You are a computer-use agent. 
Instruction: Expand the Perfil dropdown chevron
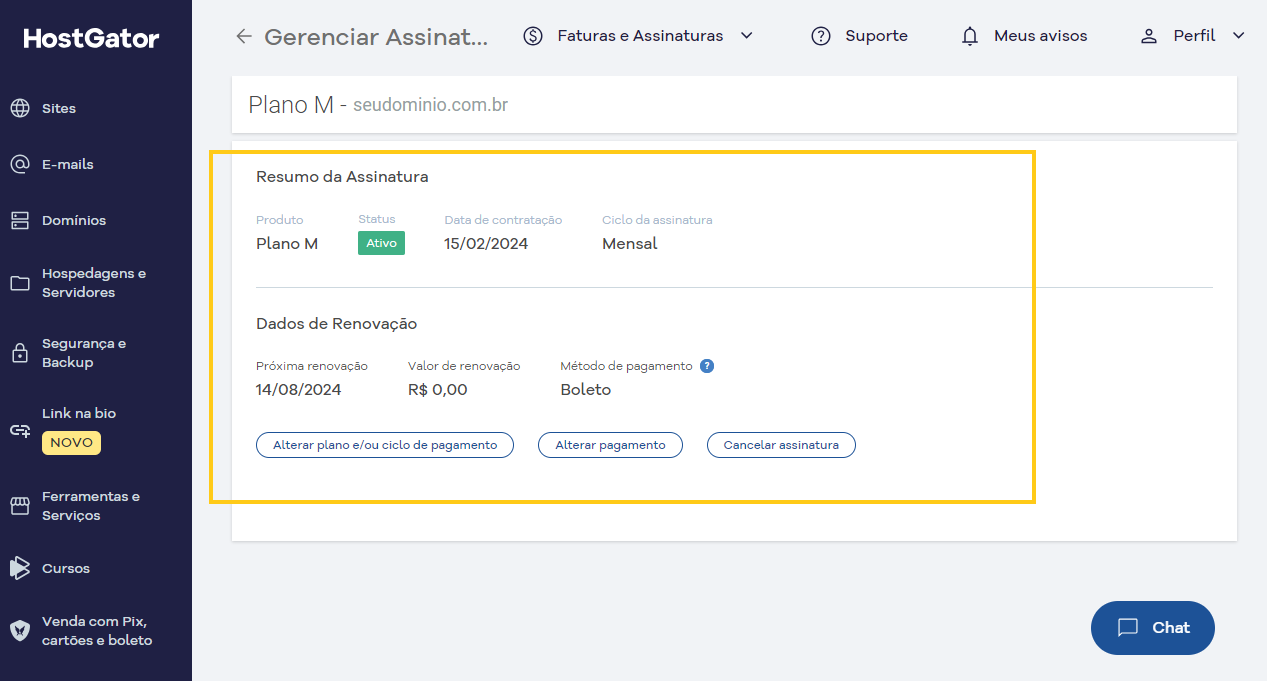1239,35
